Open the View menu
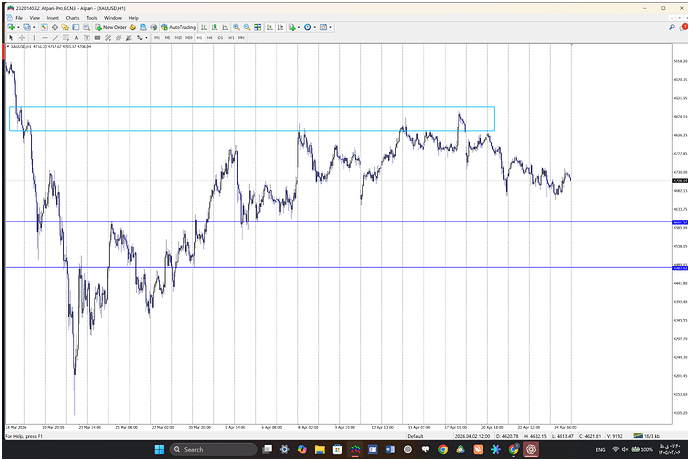690x461 pixels. 35,18
